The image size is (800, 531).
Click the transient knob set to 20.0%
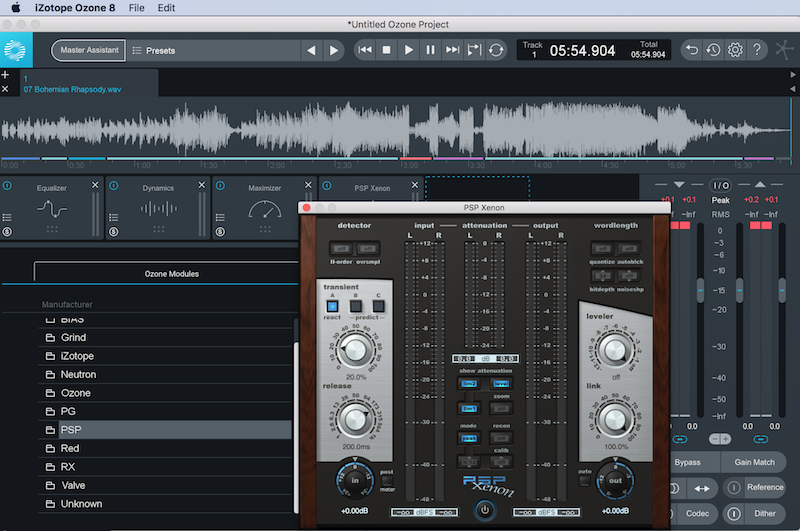pyautogui.click(x=355, y=350)
